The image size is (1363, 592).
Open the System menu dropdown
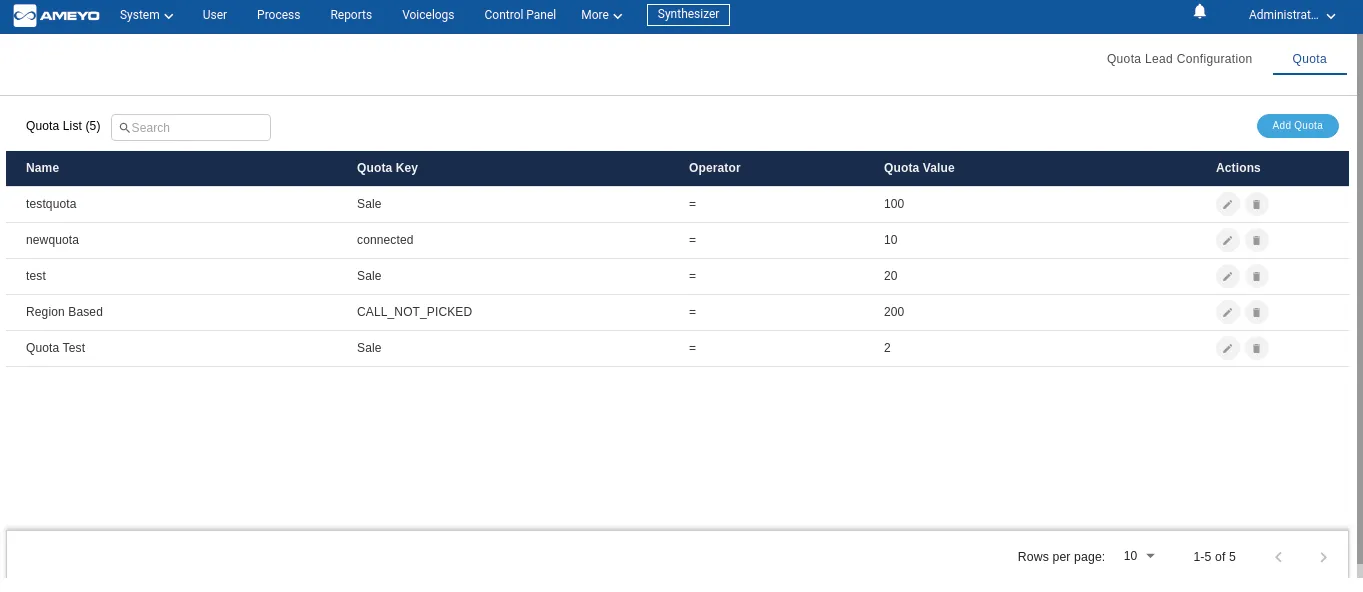146,15
